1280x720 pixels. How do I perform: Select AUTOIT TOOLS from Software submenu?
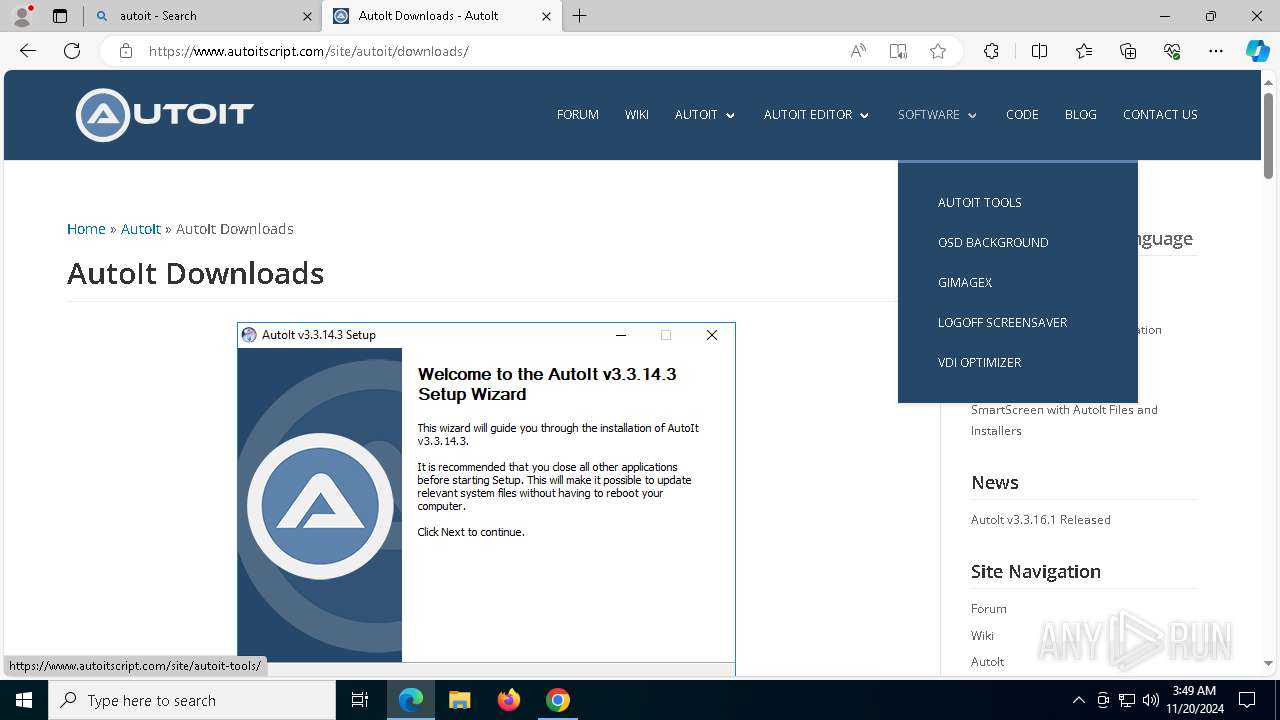pyautogui.click(x=980, y=202)
